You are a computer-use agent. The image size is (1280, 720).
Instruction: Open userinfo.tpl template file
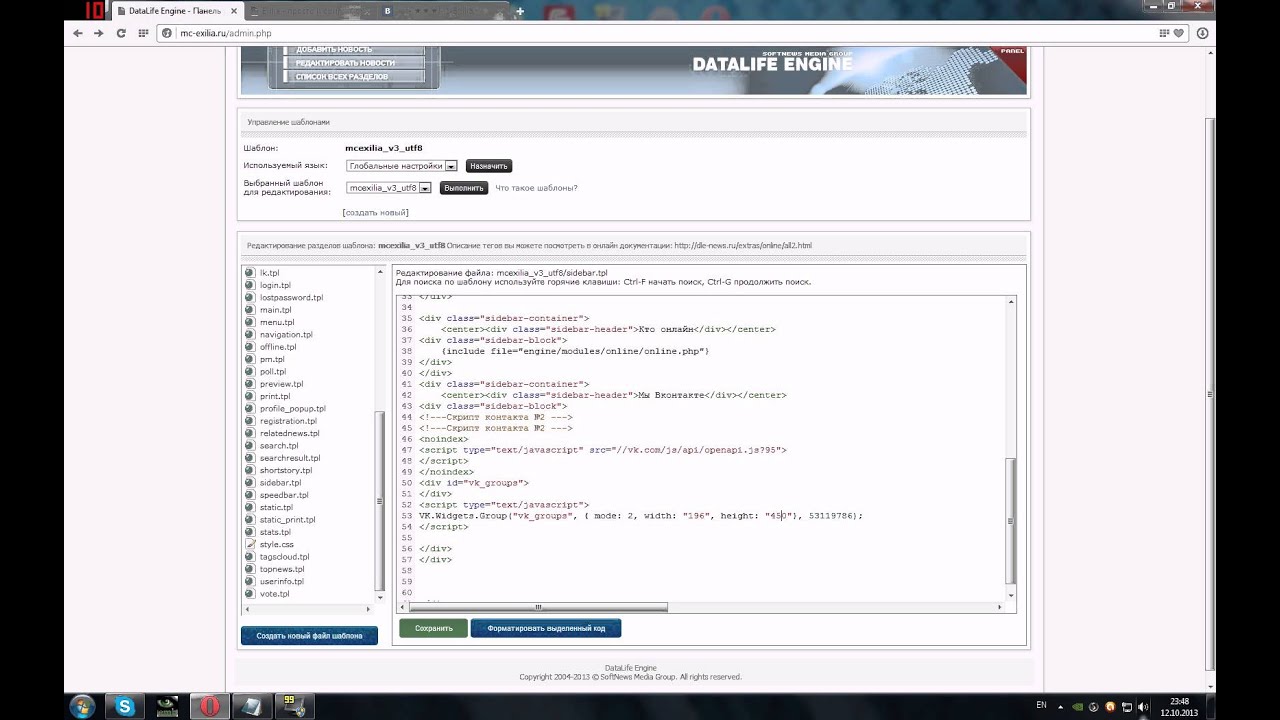point(282,581)
